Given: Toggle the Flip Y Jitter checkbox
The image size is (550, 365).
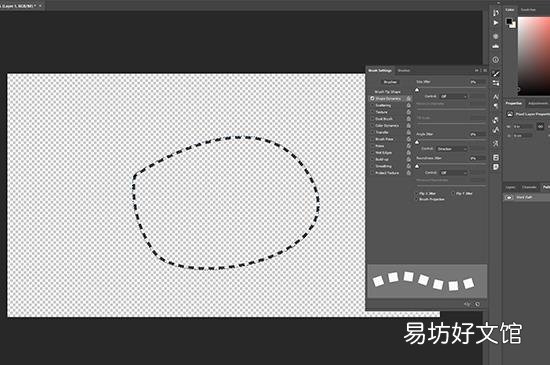Looking at the screenshot, I should click(x=454, y=194).
